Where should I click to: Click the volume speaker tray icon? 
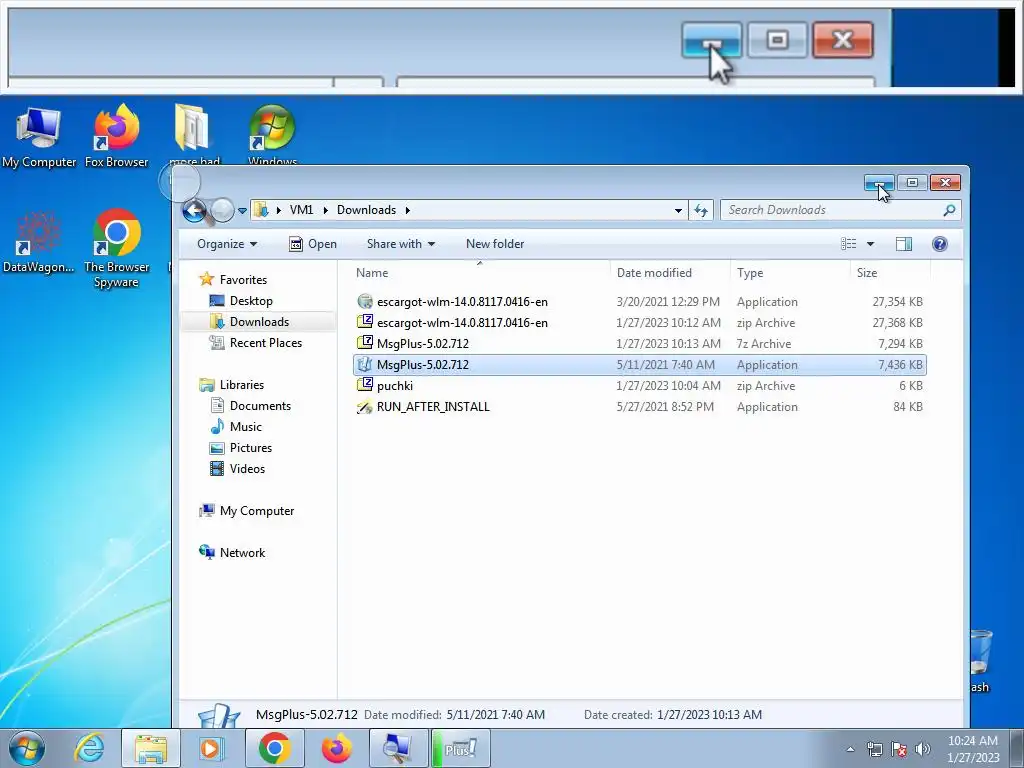coord(922,749)
